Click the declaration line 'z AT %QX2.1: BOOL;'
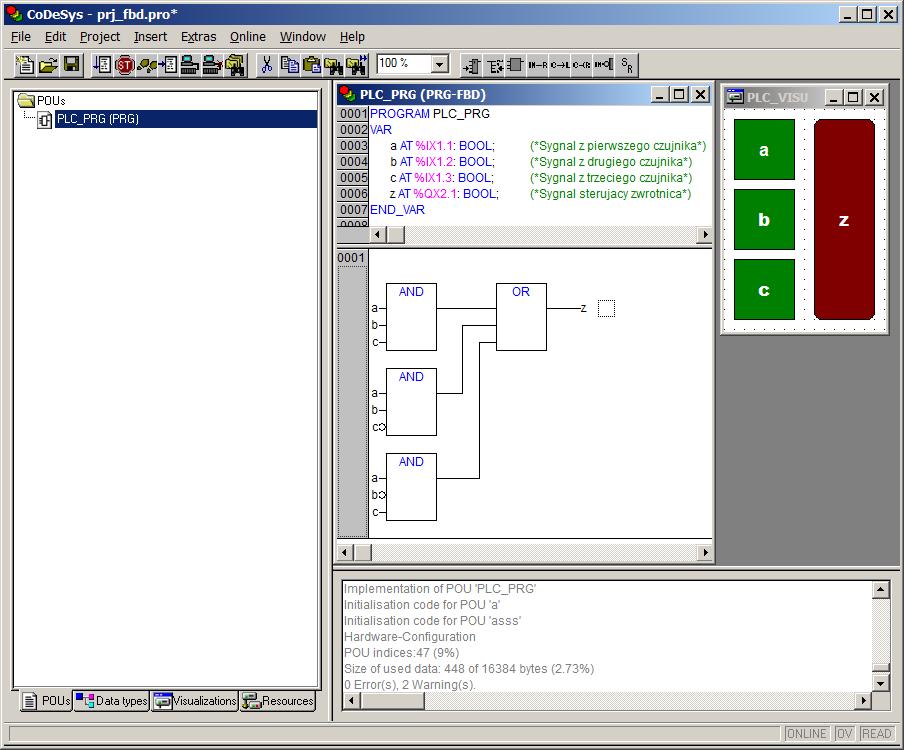 [x=444, y=194]
